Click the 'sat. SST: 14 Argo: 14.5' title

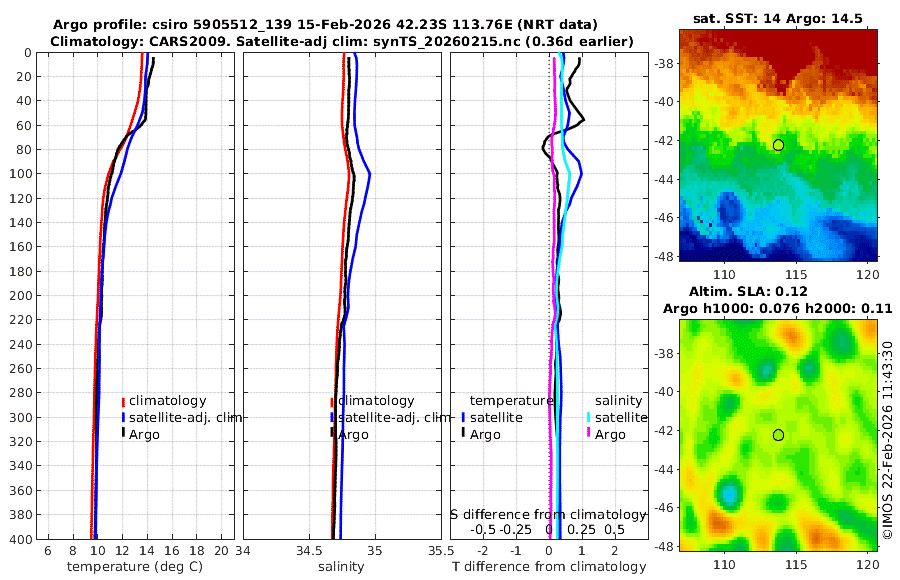pyautogui.click(x=778, y=18)
